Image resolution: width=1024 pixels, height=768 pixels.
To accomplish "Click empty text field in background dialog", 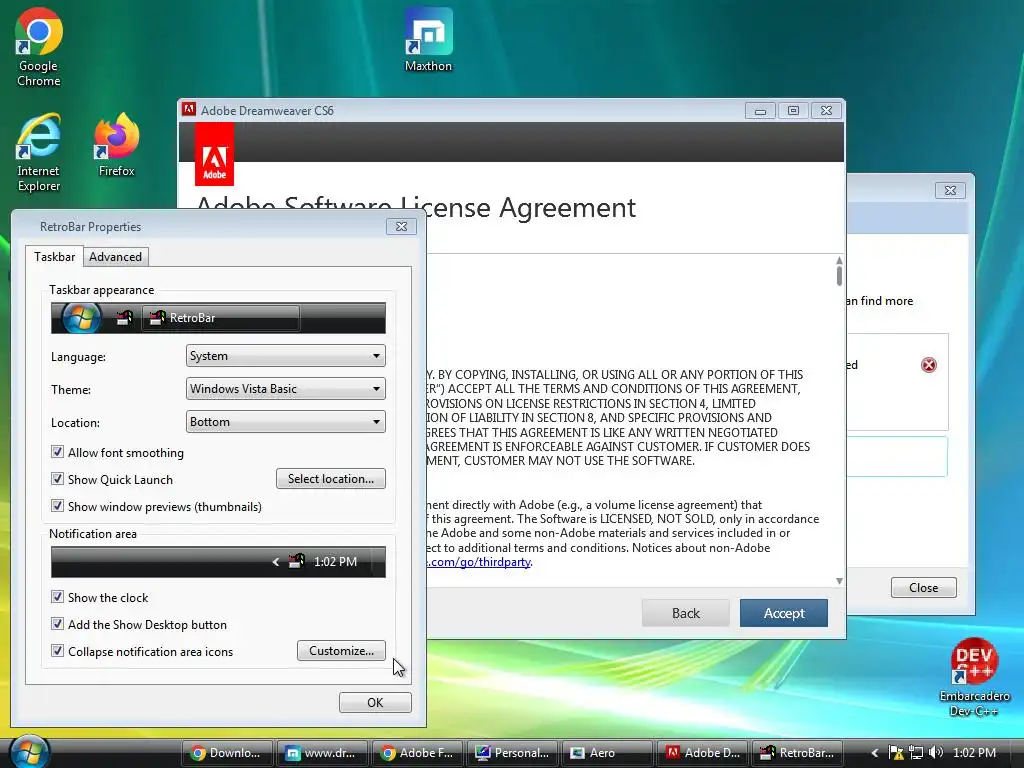I will click(x=897, y=456).
